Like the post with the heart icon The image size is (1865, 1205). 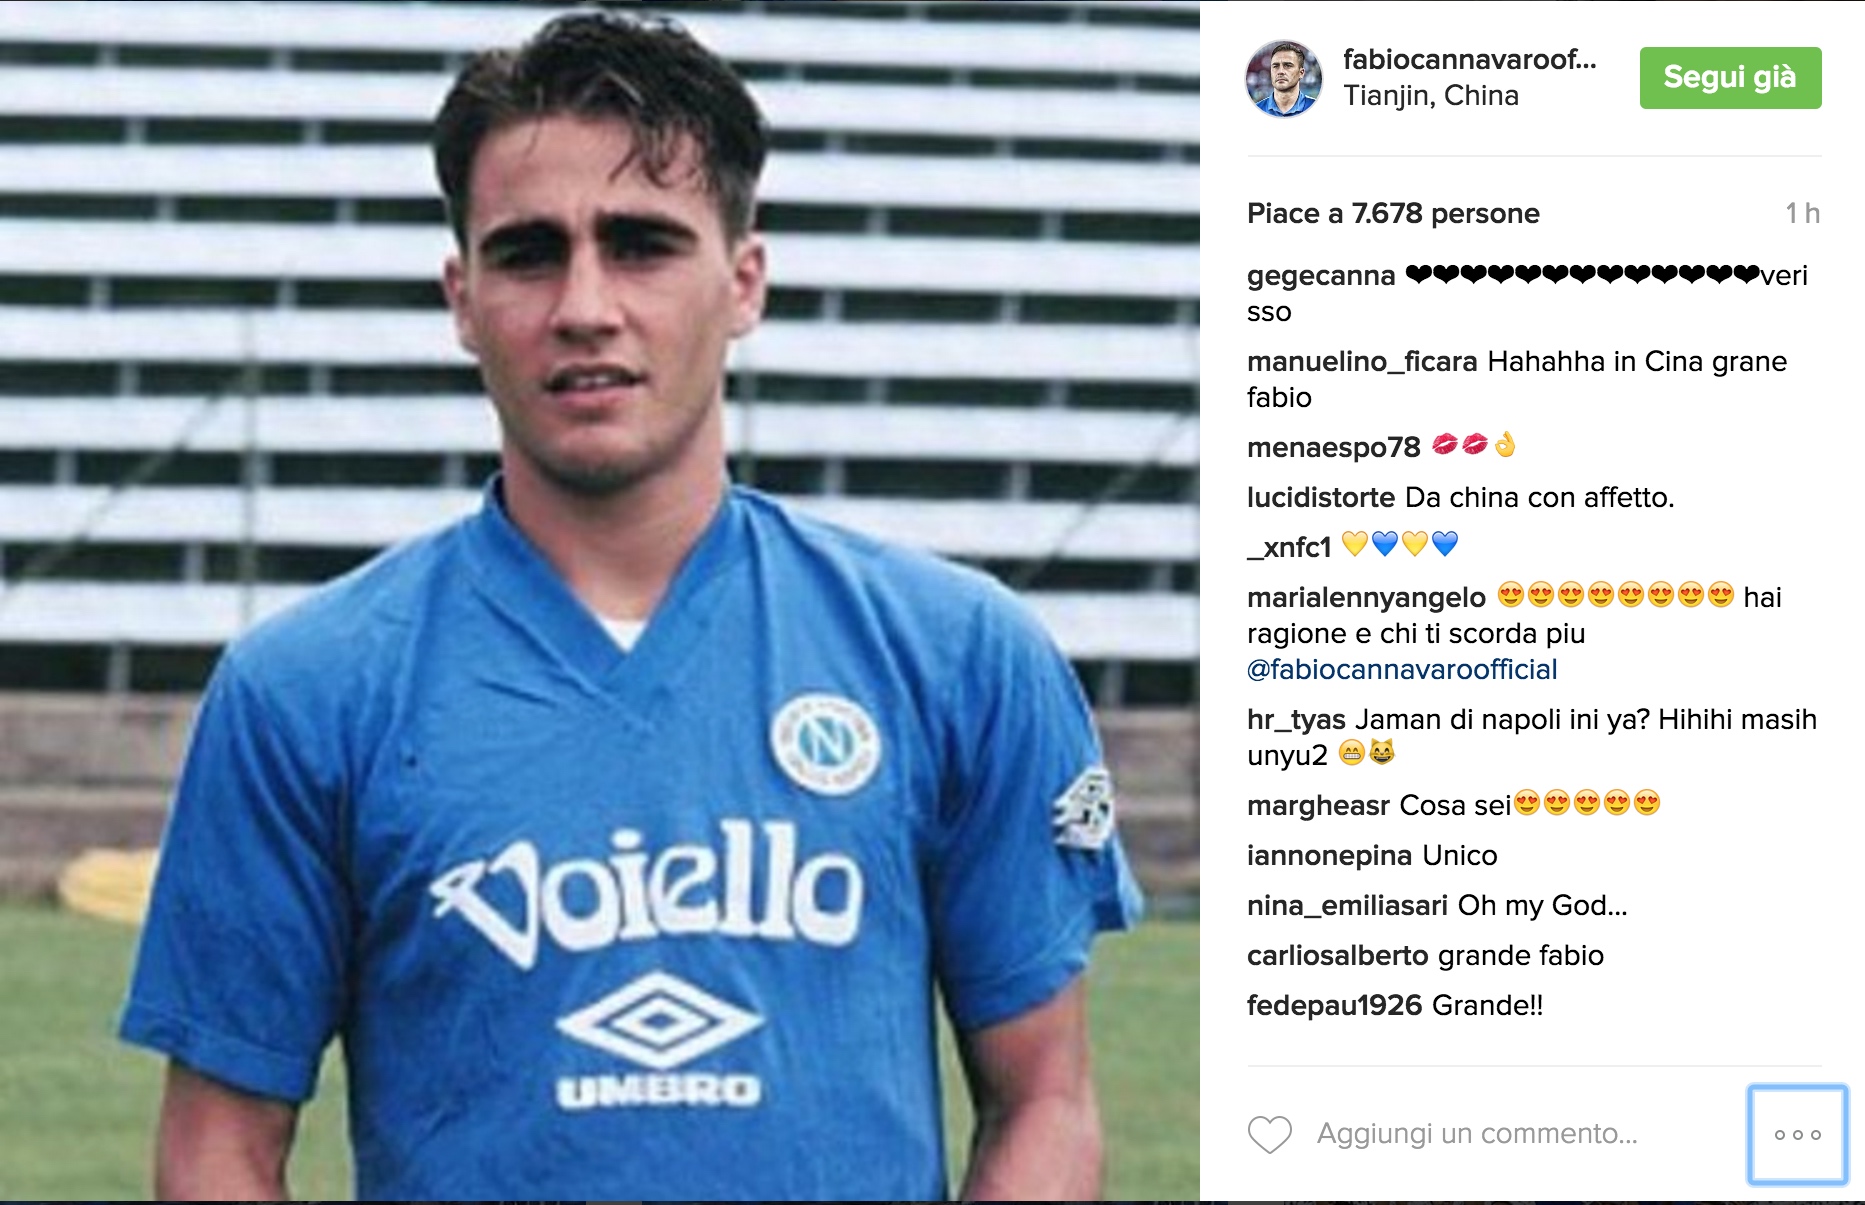click(1270, 1134)
